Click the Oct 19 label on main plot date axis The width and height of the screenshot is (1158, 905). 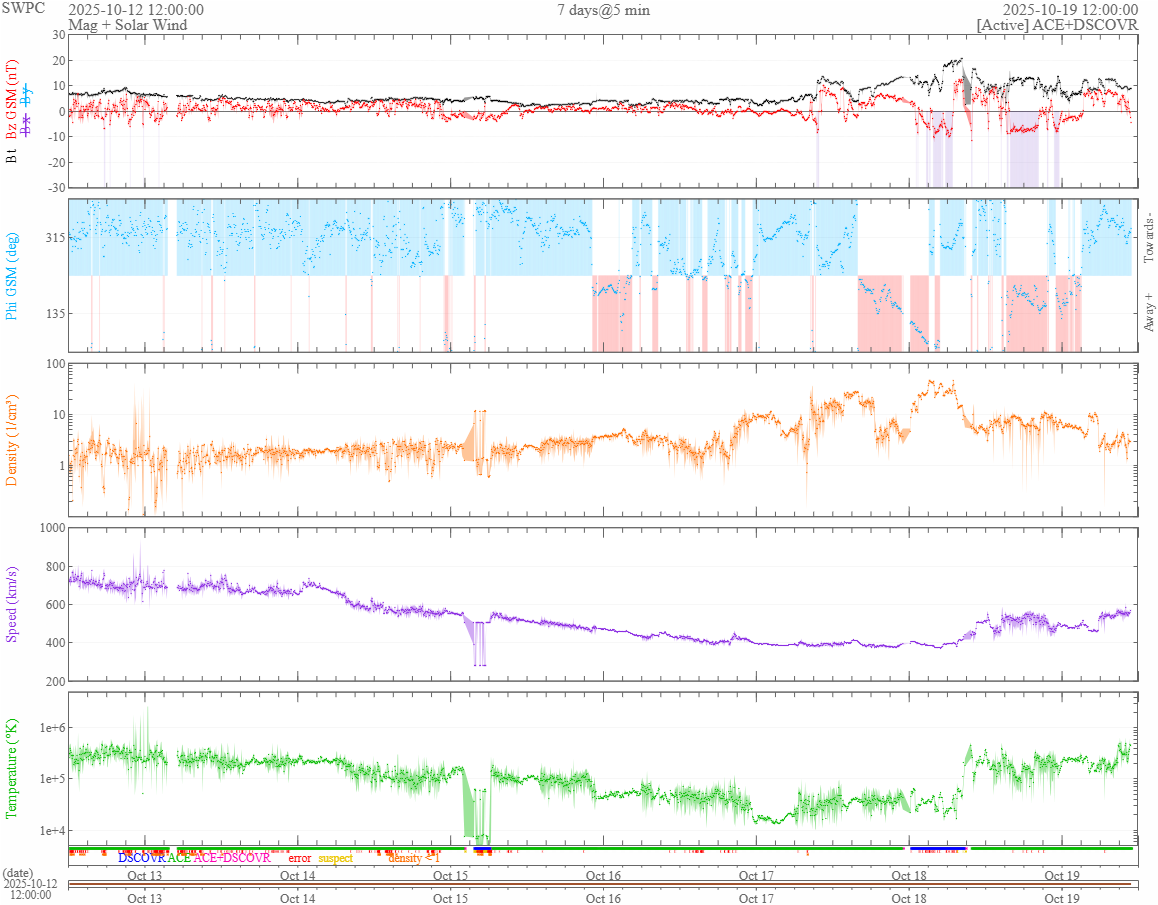pyautogui.click(x=1062, y=875)
